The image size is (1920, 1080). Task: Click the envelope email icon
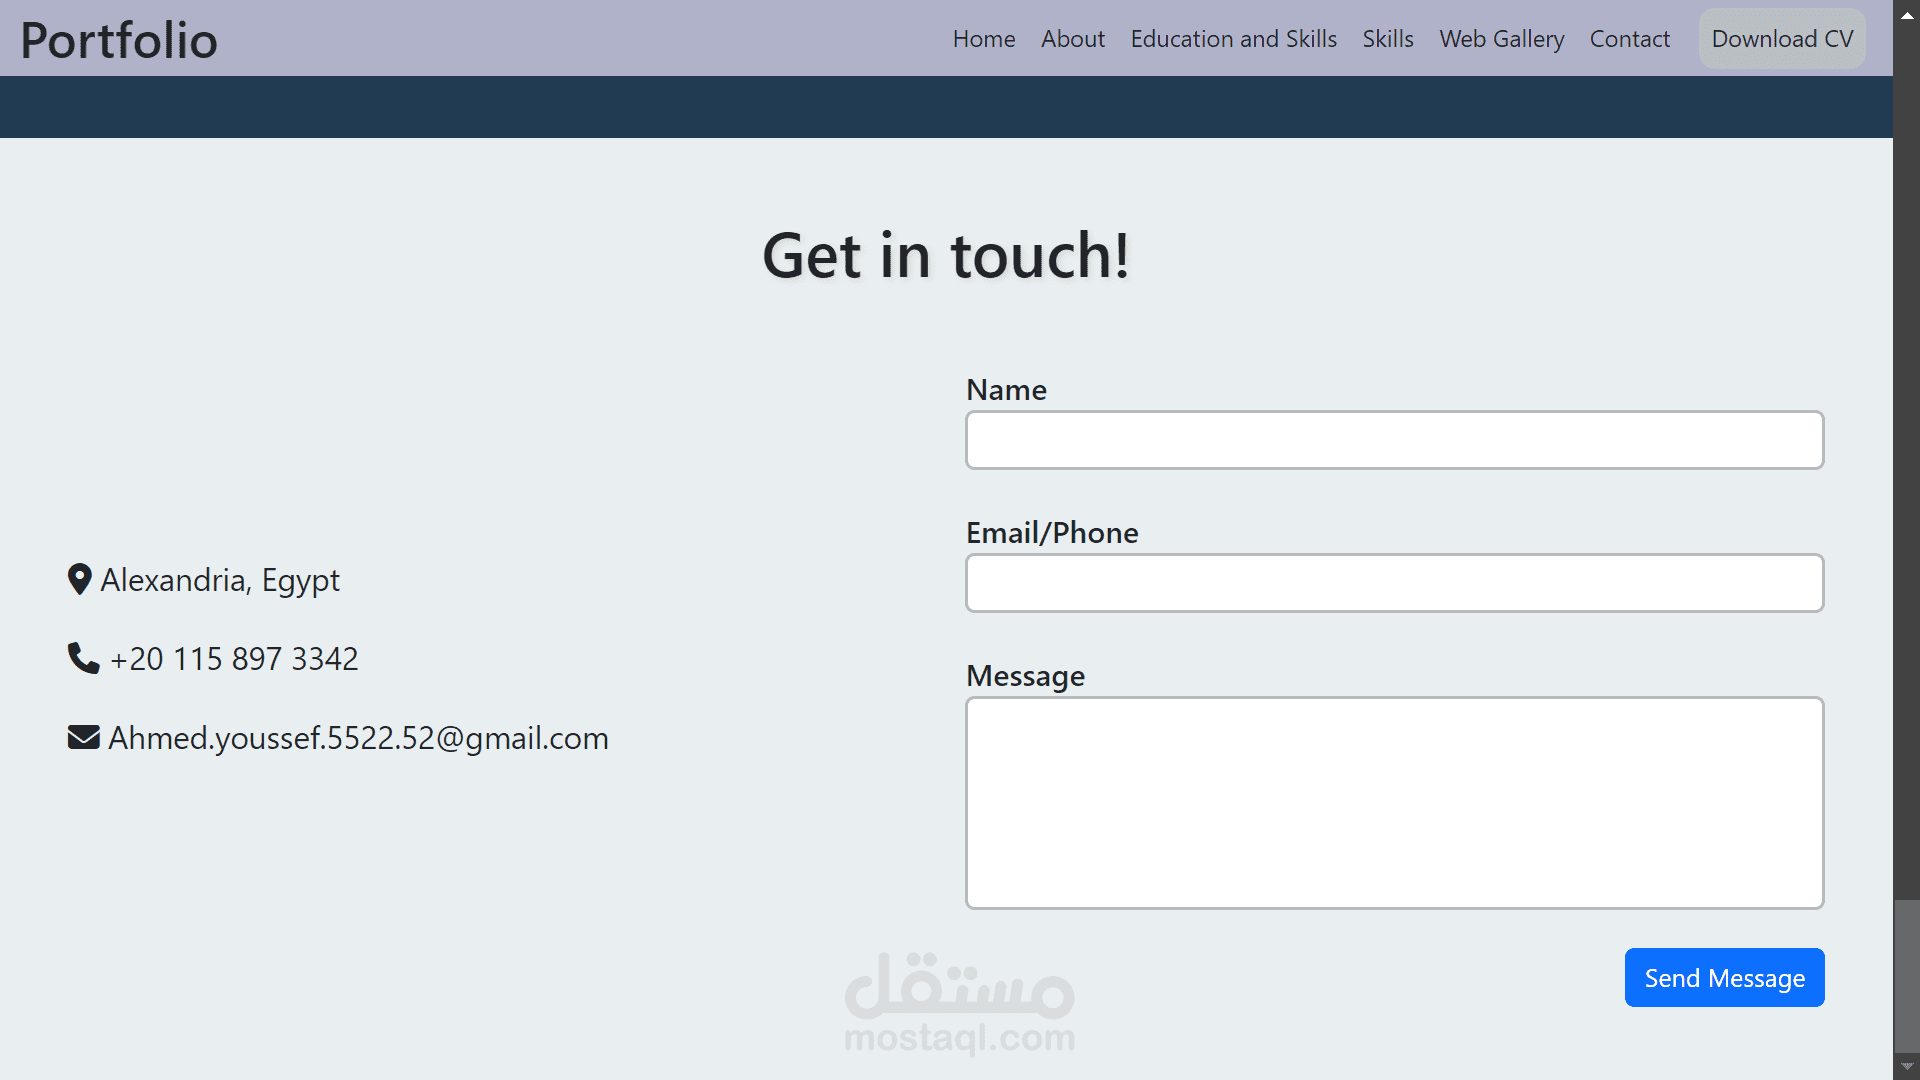coord(83,738)
